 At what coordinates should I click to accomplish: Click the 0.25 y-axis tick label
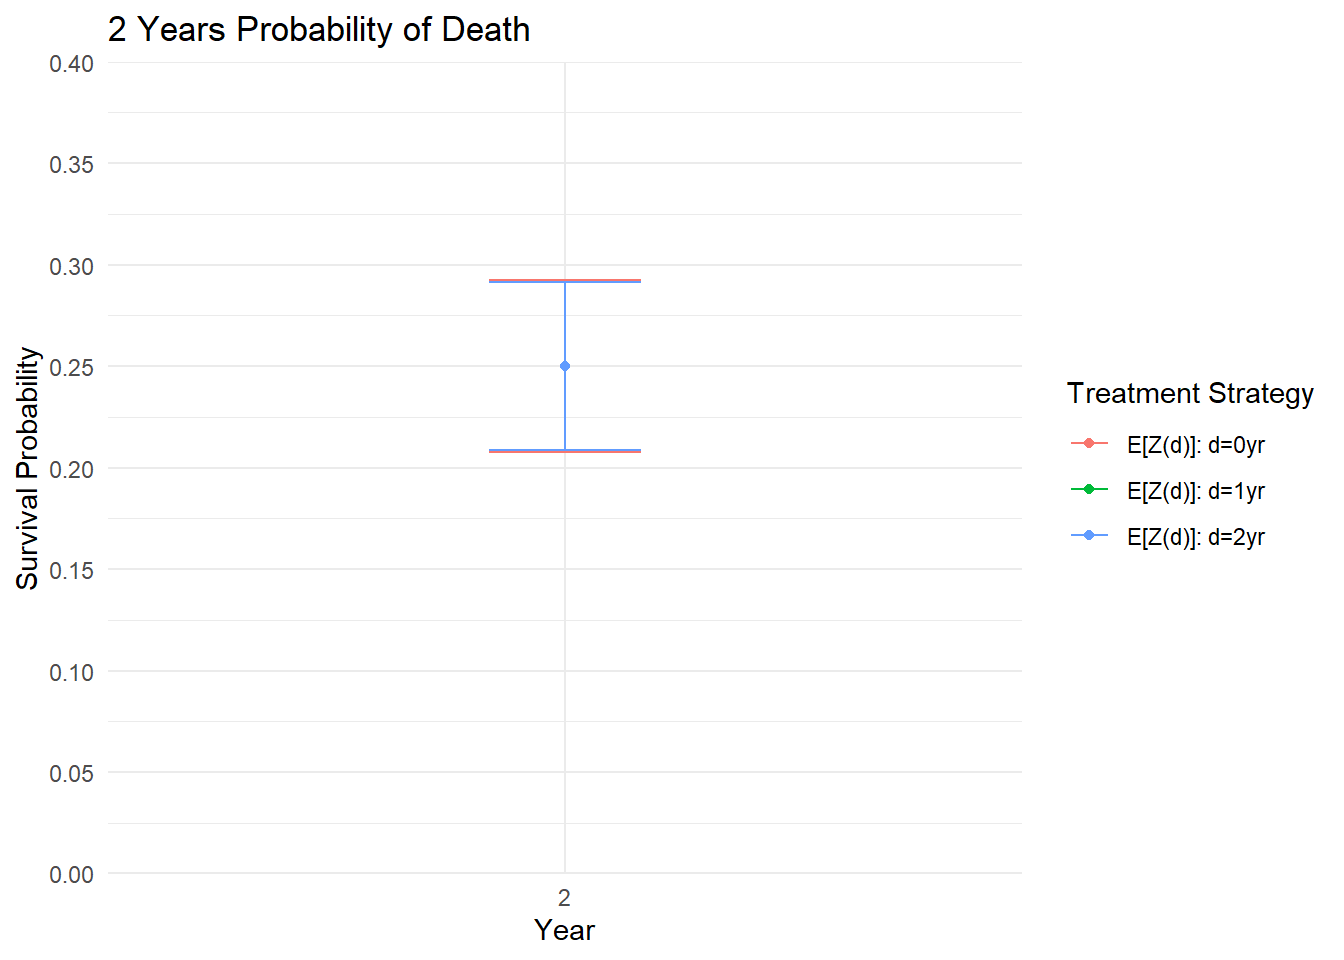pyautogui.click(x=72, y=368)
